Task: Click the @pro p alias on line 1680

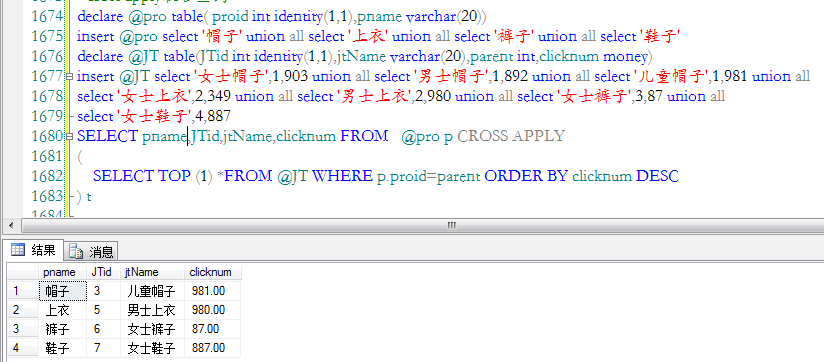Action: coord(427,137)
